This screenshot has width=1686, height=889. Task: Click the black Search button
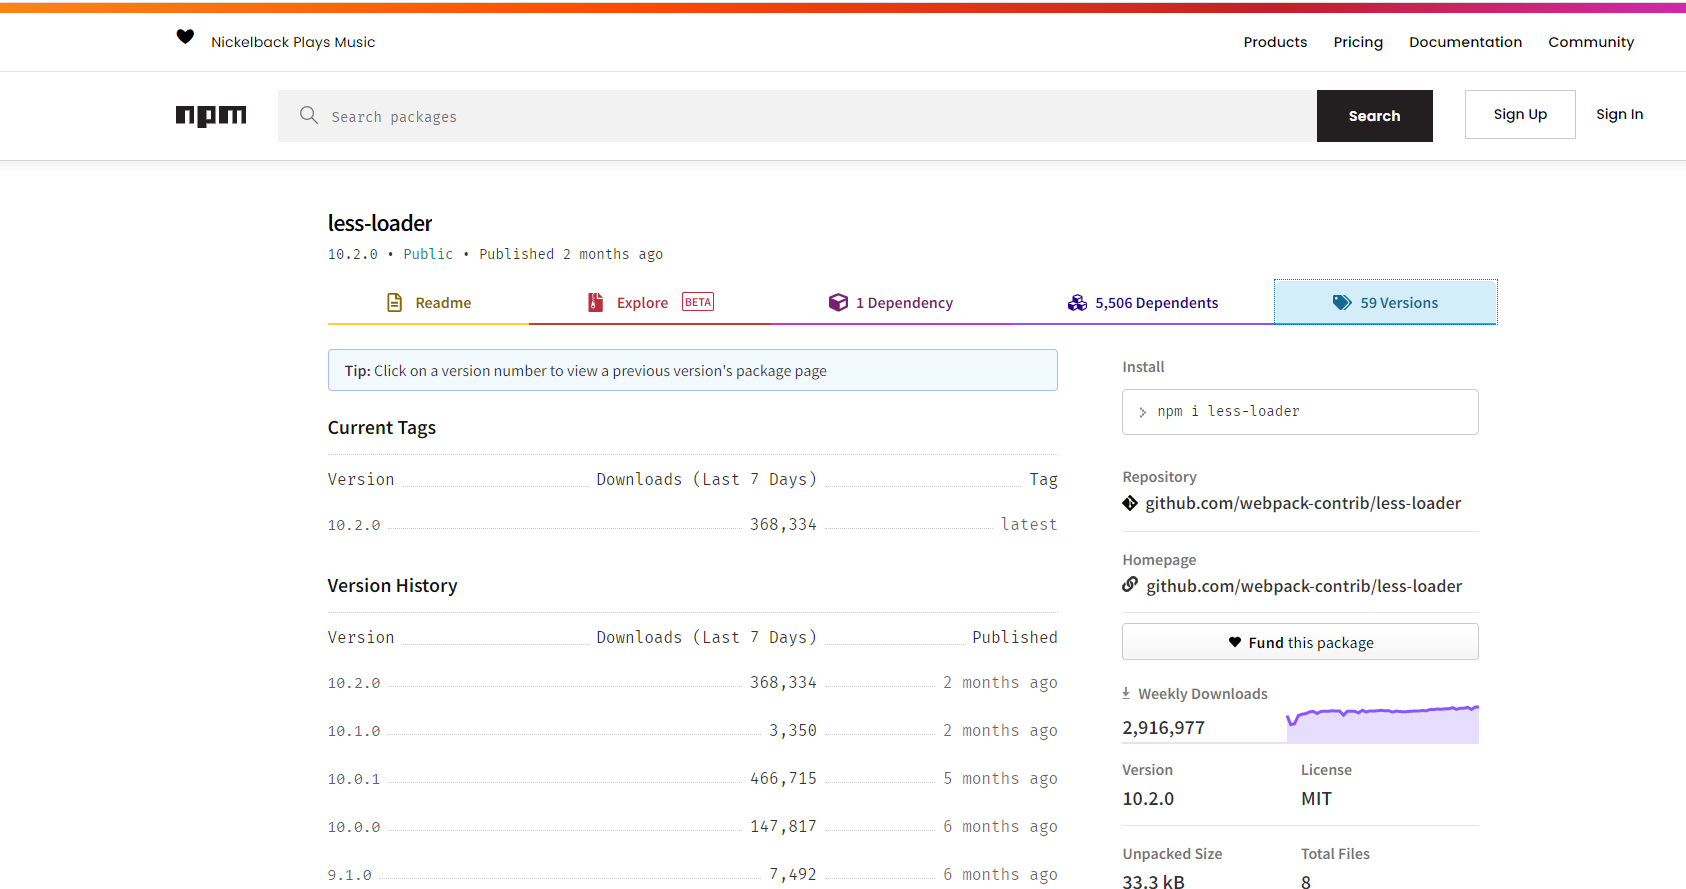pyautogui.click(x=1374, y=116)
